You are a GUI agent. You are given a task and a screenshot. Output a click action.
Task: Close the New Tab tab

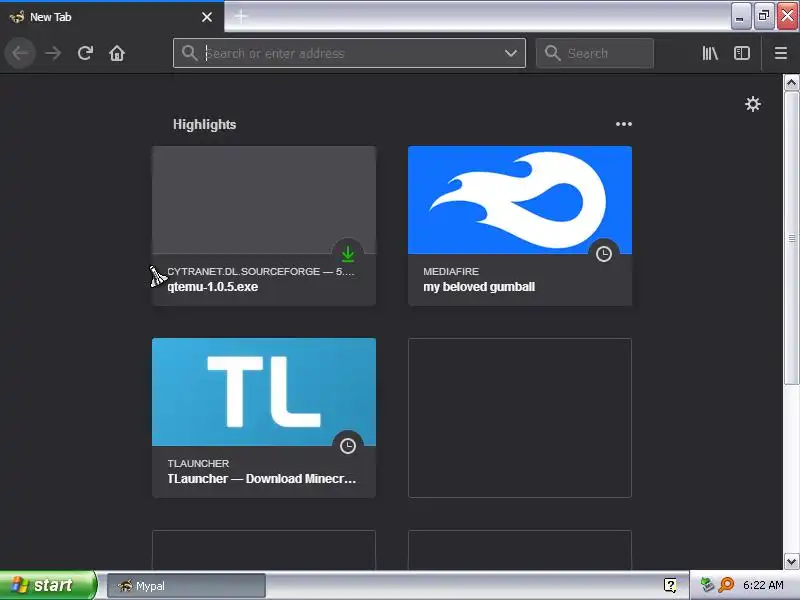207,17
